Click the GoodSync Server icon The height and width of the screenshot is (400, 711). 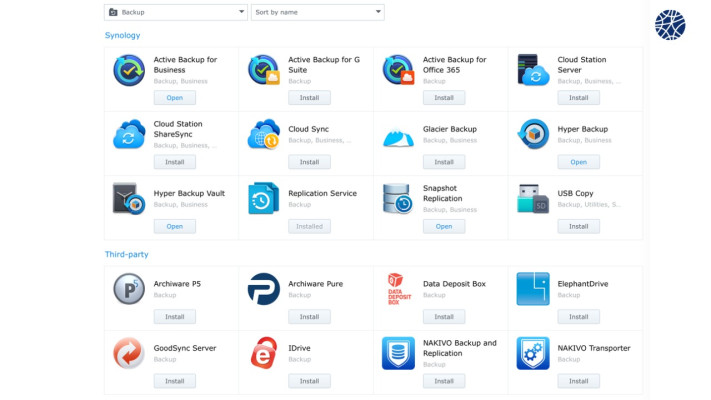[129, 353]
